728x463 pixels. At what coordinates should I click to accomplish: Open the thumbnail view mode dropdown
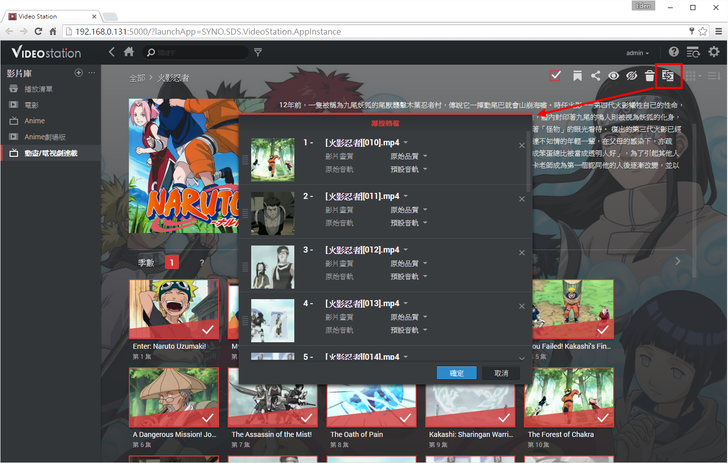click(693, 76)
